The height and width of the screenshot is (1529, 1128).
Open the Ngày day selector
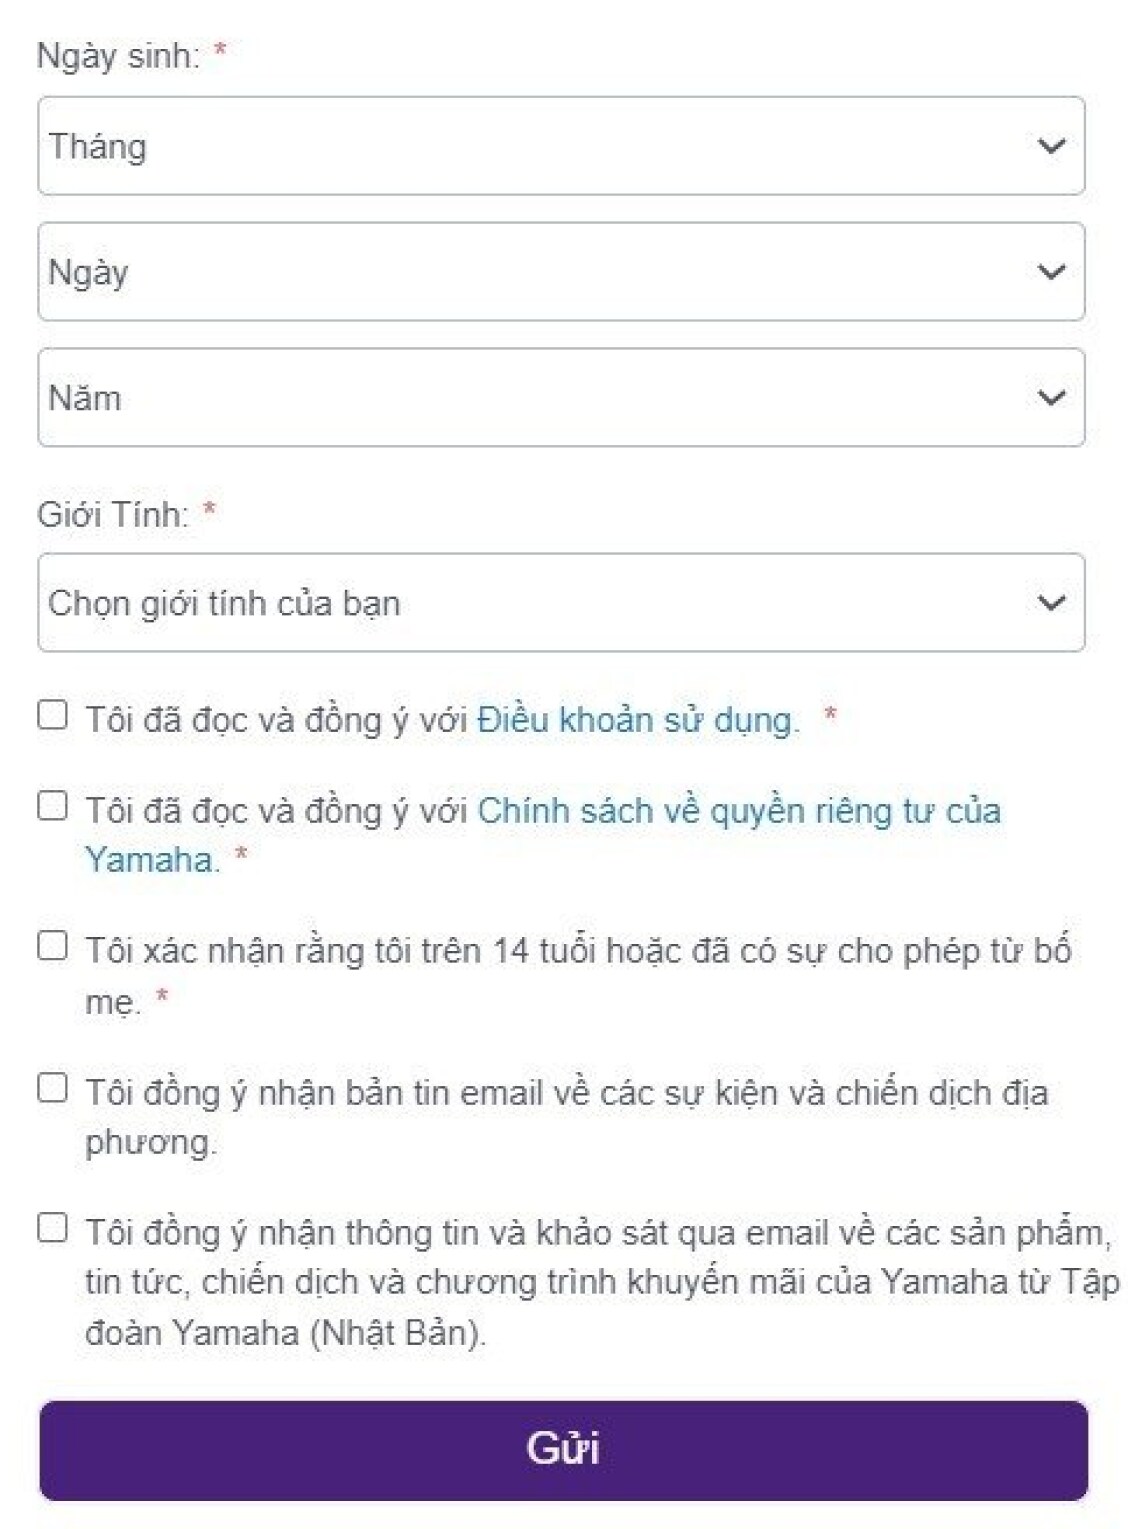point(540,272)
